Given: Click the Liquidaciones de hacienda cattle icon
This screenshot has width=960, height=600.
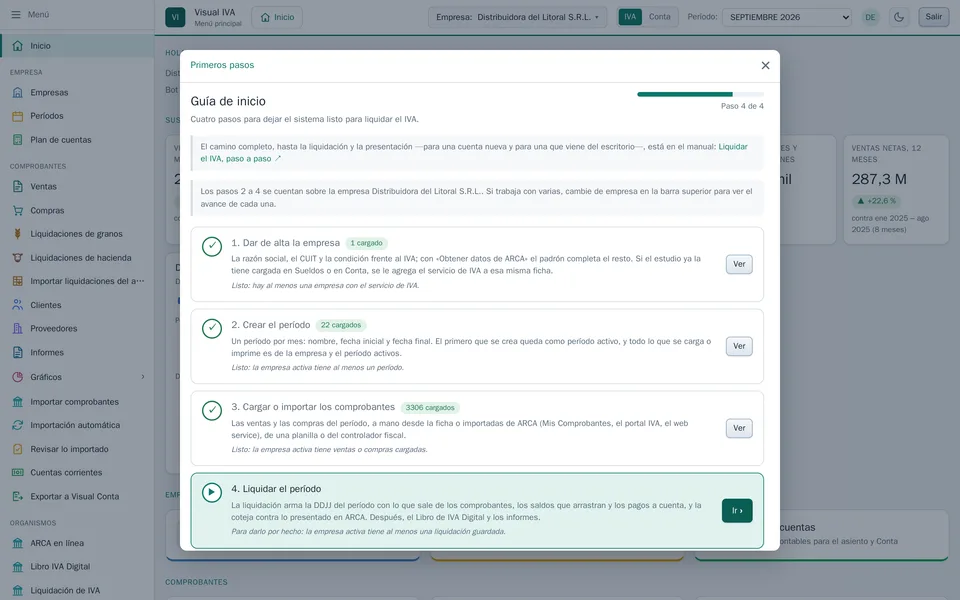Looking at the screenshot, I should pos(18,258).
